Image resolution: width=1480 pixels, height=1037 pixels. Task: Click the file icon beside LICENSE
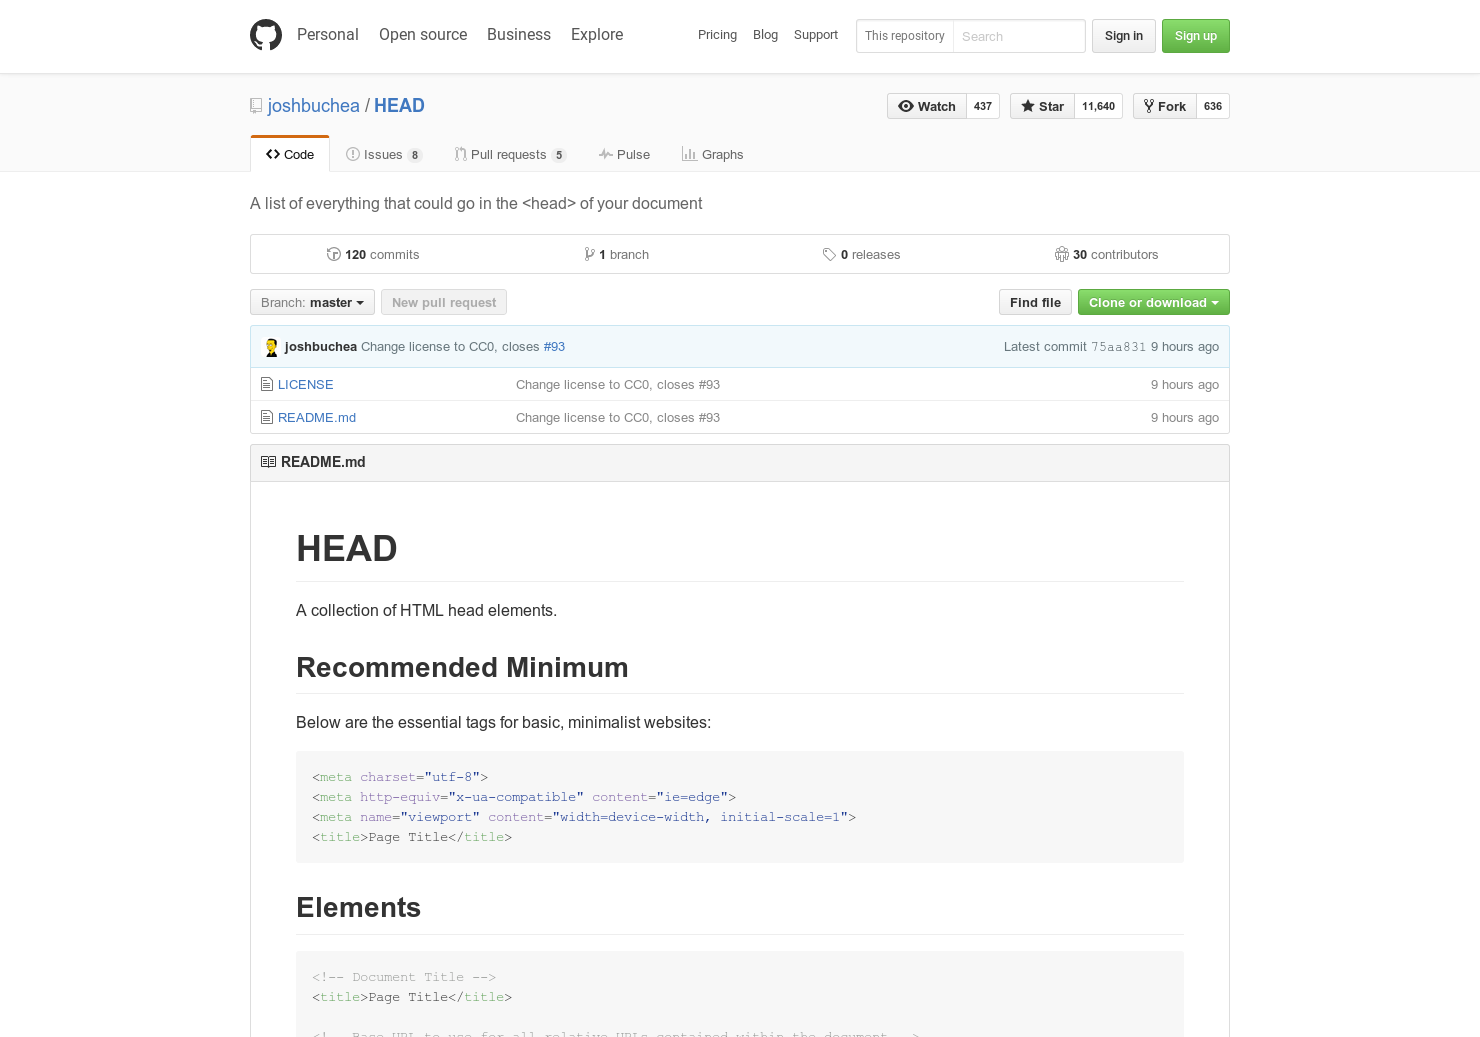pyautogui.click(x=267, y=384)
